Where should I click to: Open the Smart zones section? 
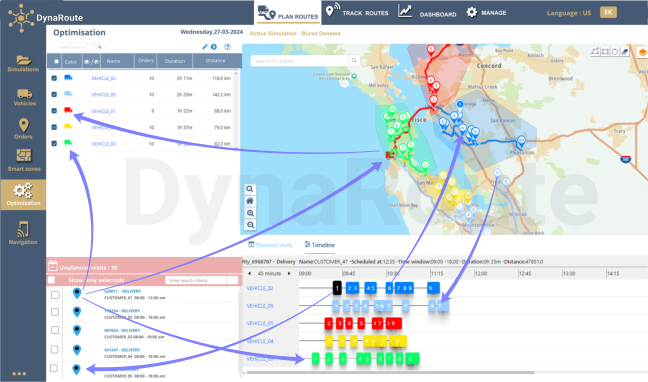(24, 160)
